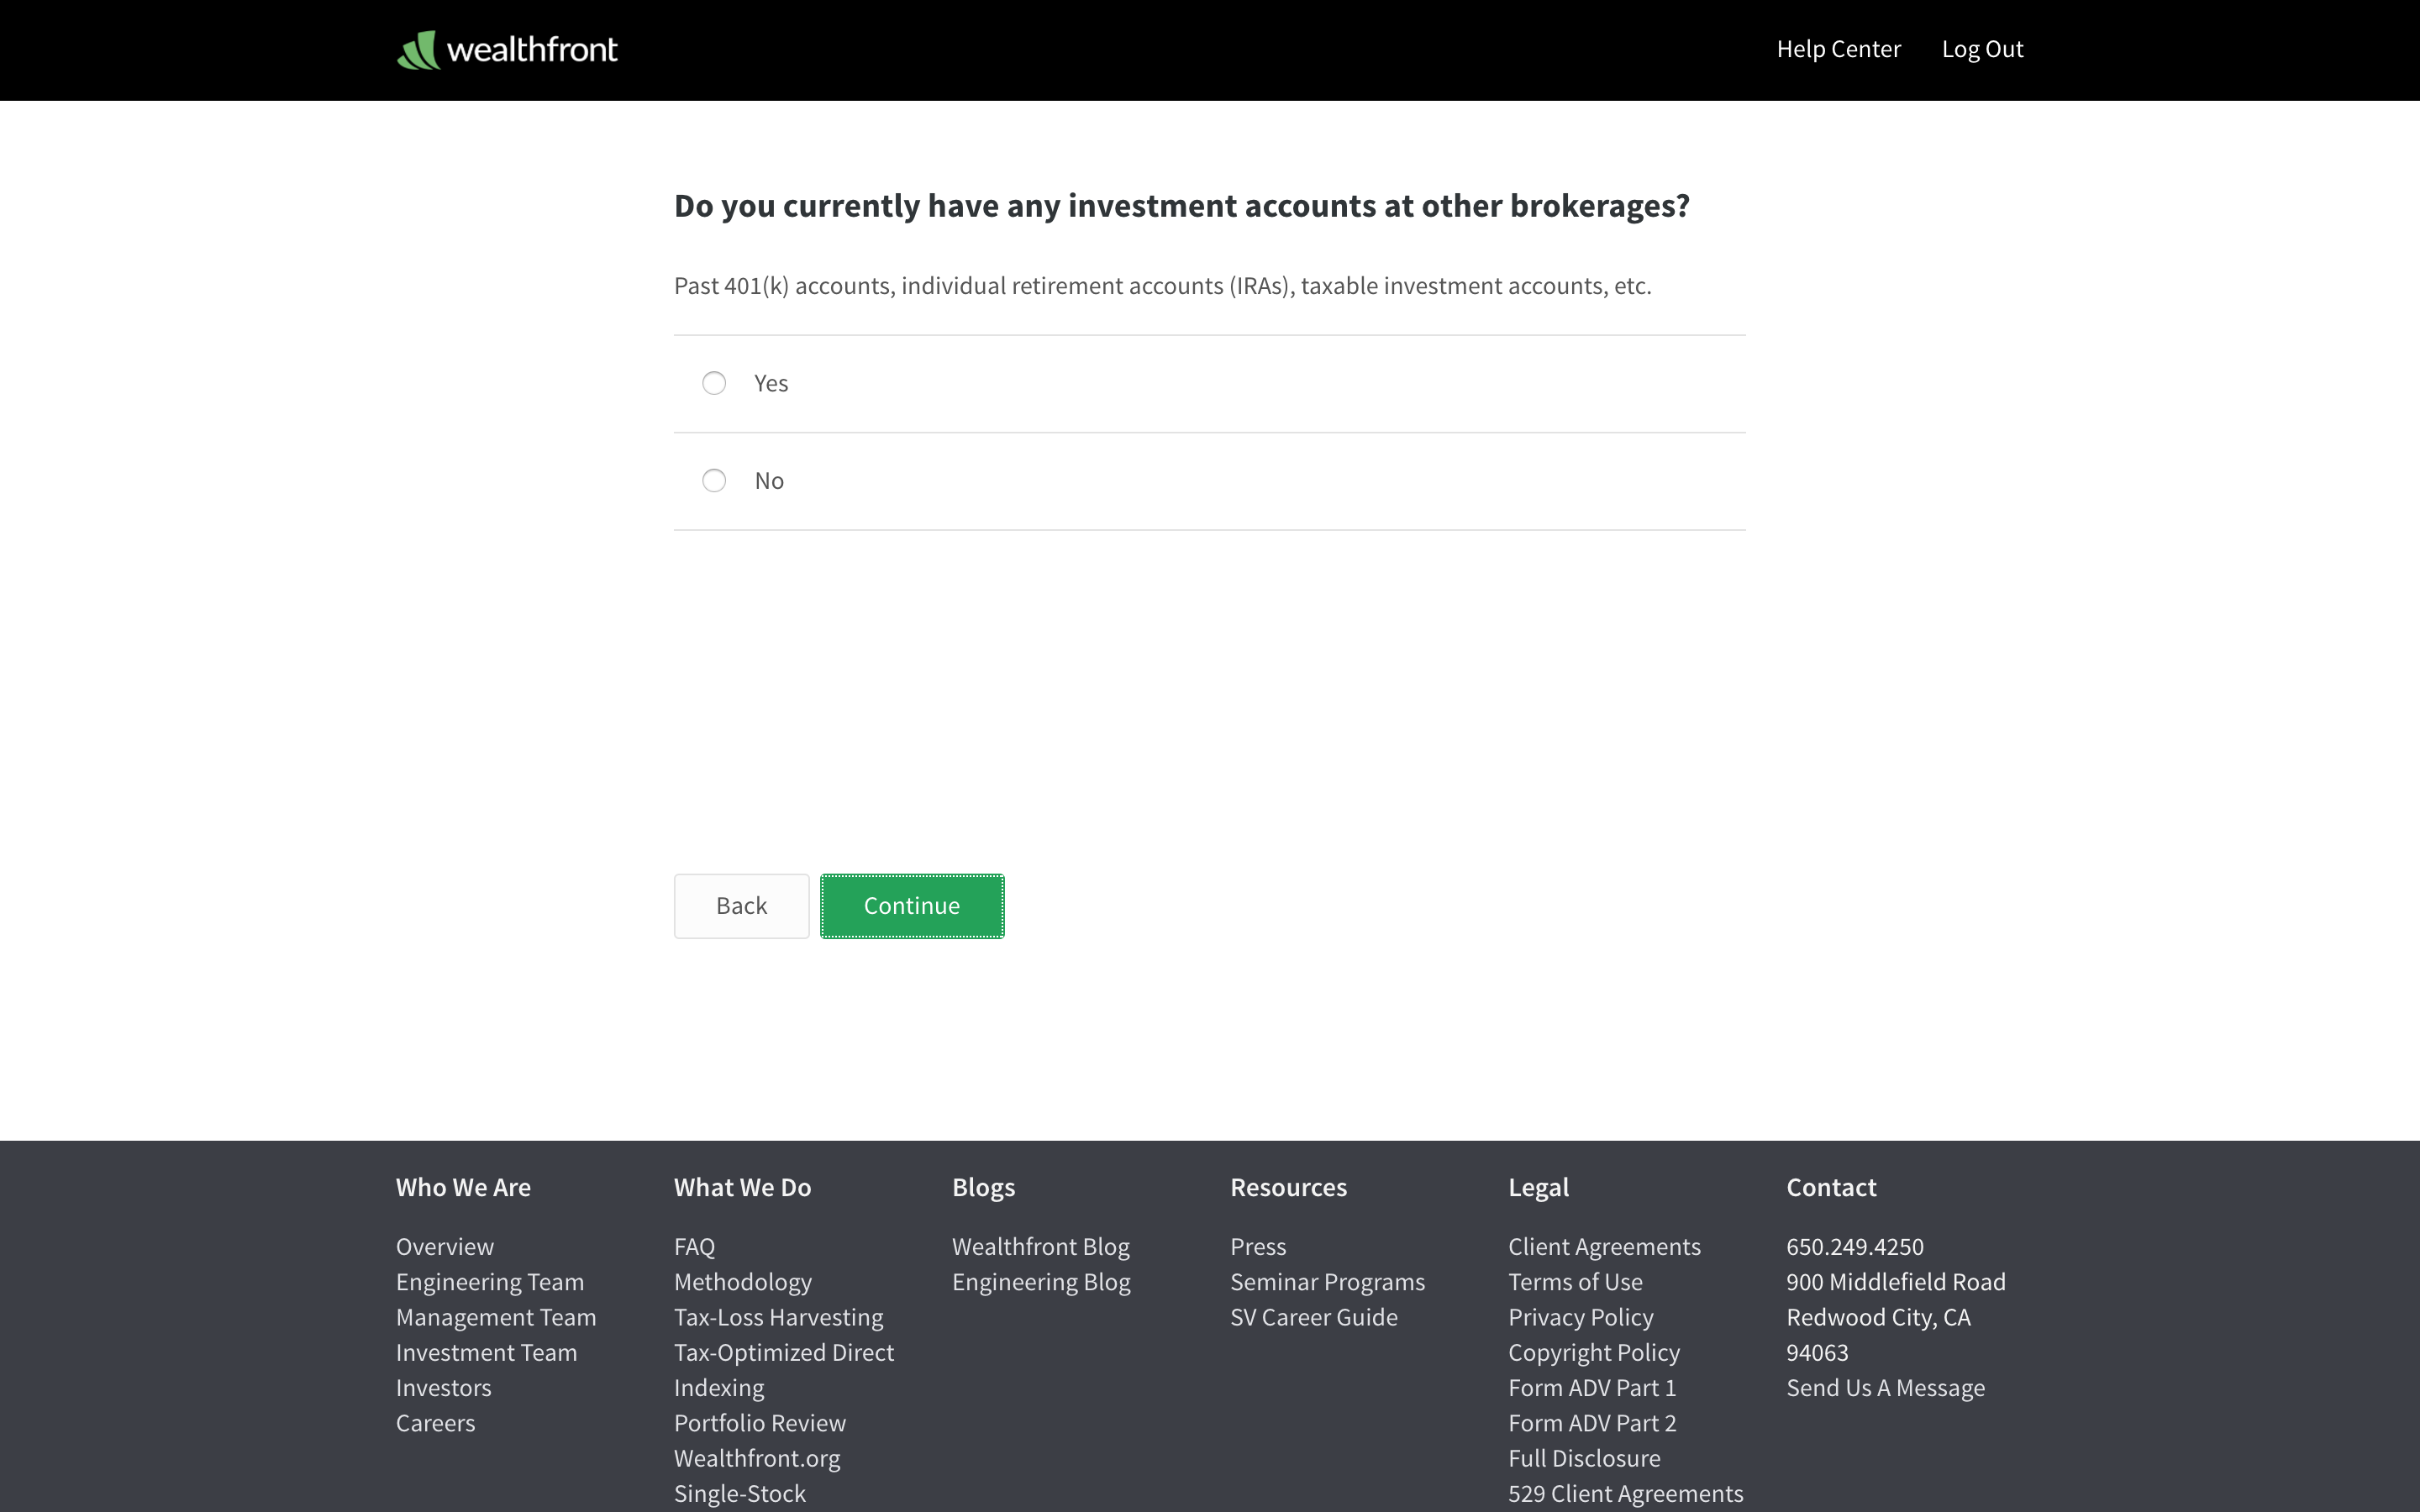2420x1512 pixels.
Task: Open Wealthfront.org footer link
Action: click(x=757, y=1458)
